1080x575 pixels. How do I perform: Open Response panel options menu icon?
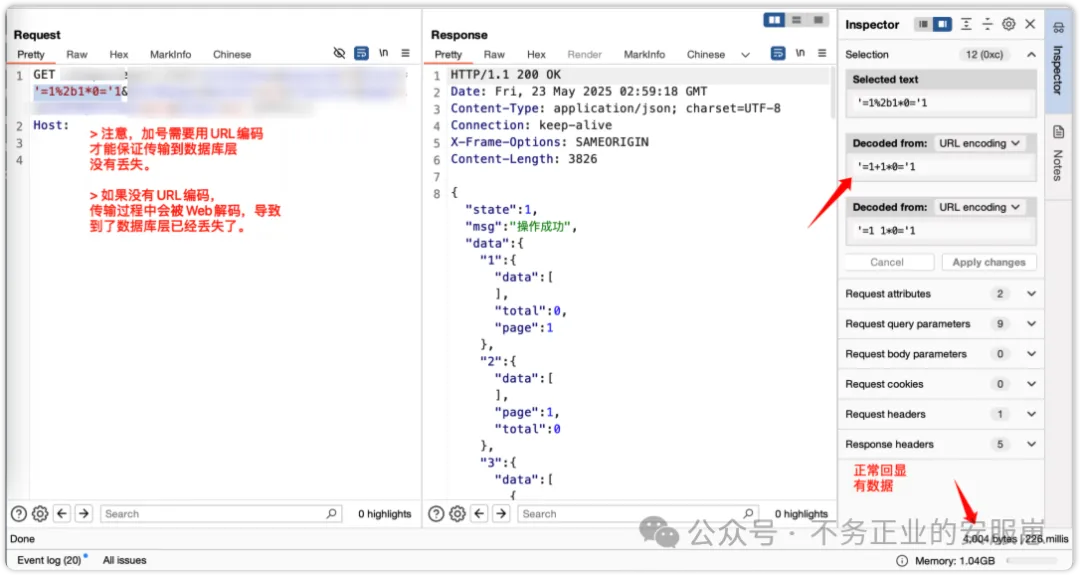click(822, 53)
